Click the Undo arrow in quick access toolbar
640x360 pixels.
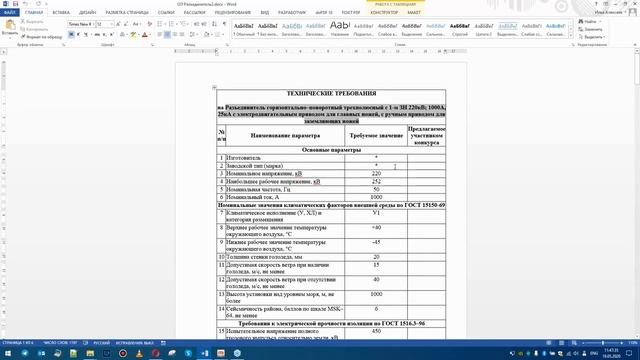(x=25, y=4)
